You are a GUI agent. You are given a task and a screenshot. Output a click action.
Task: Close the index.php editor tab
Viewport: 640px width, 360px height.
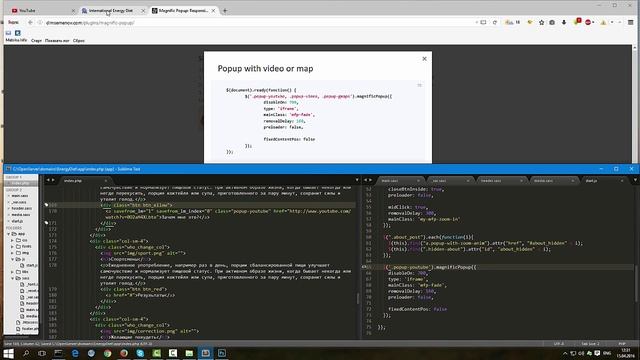click(106, 180)
